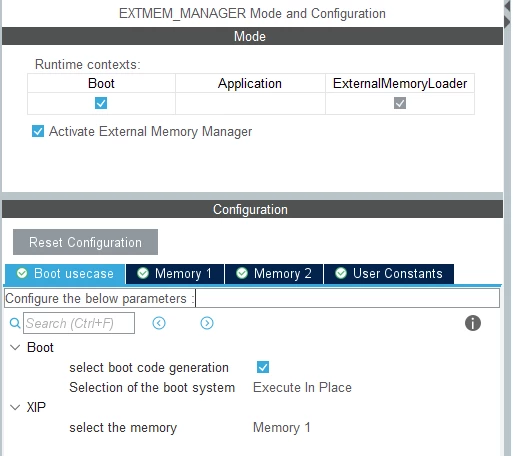Toggle select boot code generation checkbox
This screenshot has width=513, height=456.
pos(263,367)
